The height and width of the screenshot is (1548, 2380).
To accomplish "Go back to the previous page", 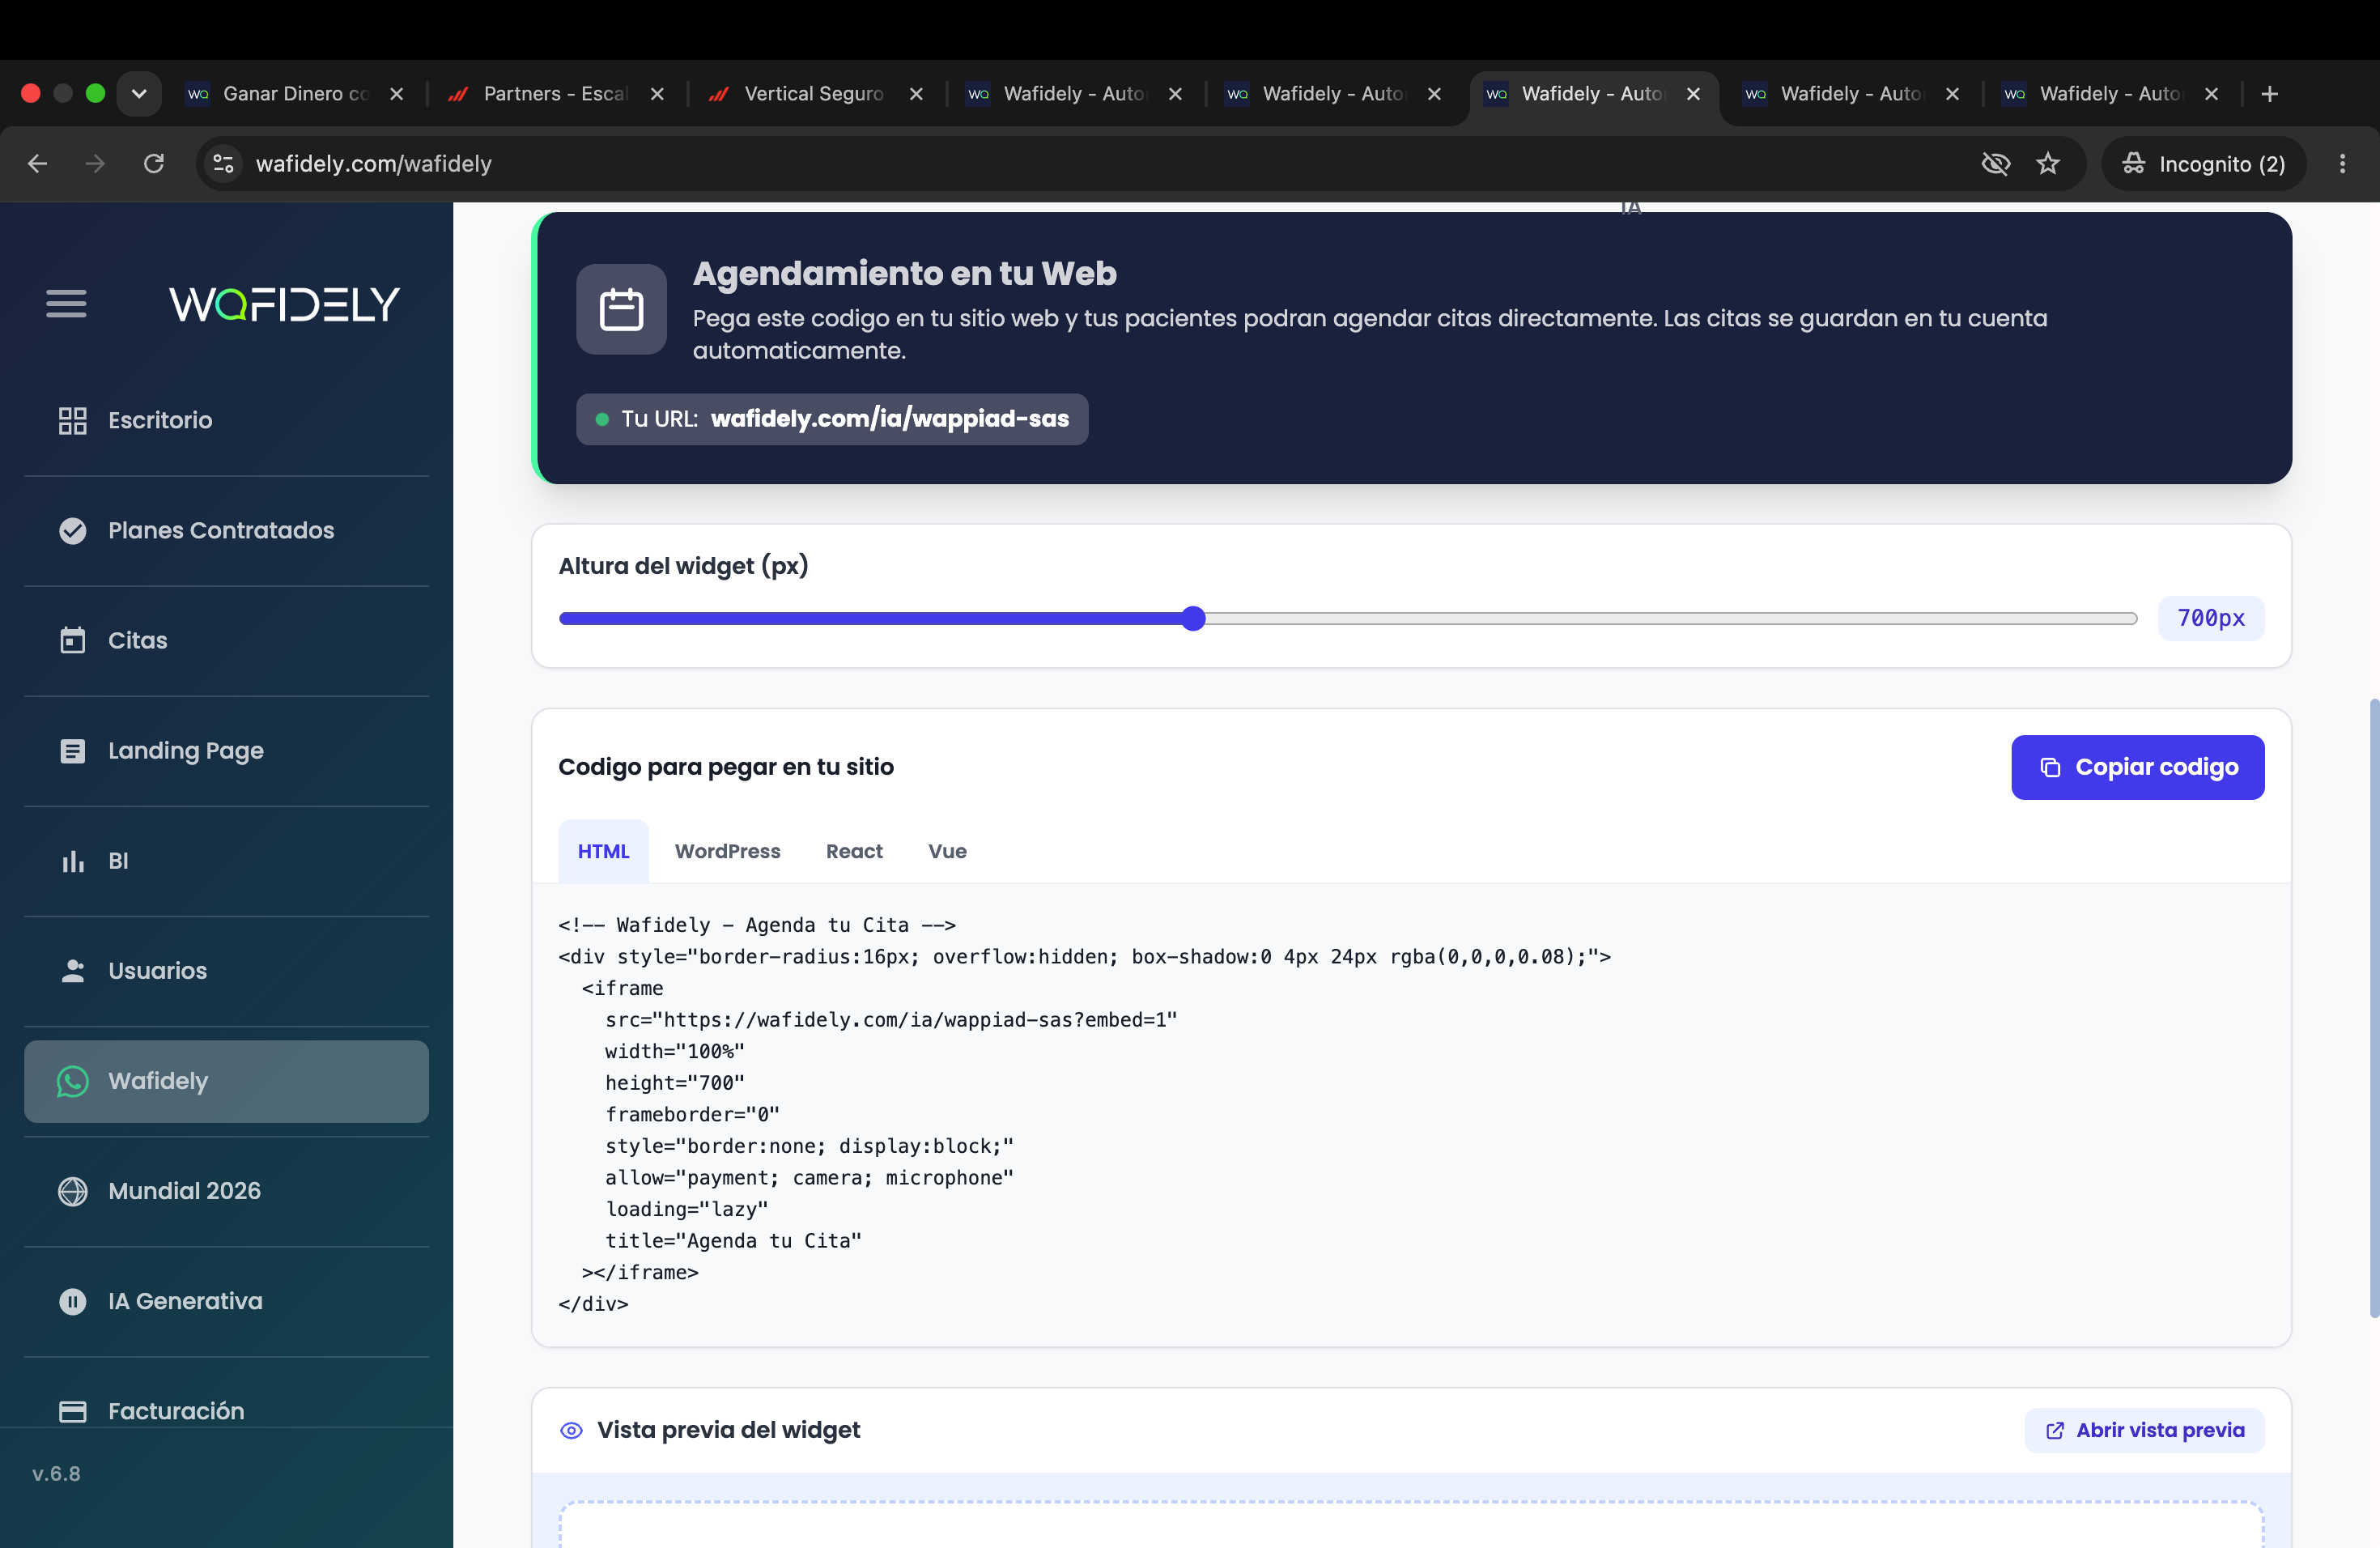I will pyautogui.click(x=38, y=163).
